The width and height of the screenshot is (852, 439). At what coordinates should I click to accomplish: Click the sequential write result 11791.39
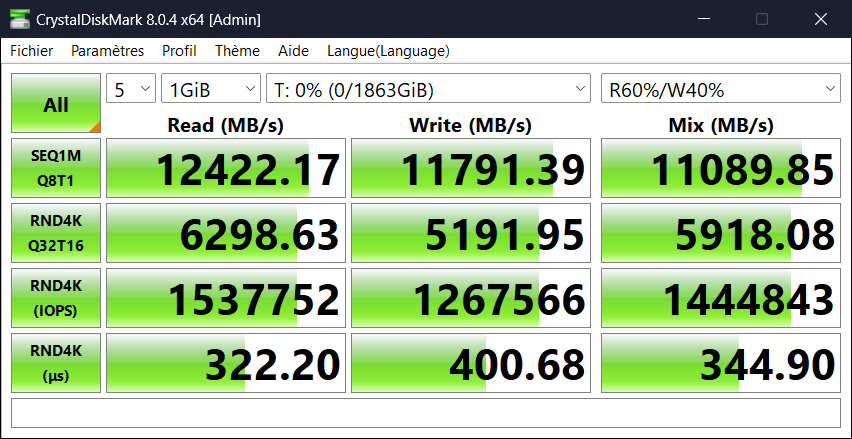pos(471,169)
